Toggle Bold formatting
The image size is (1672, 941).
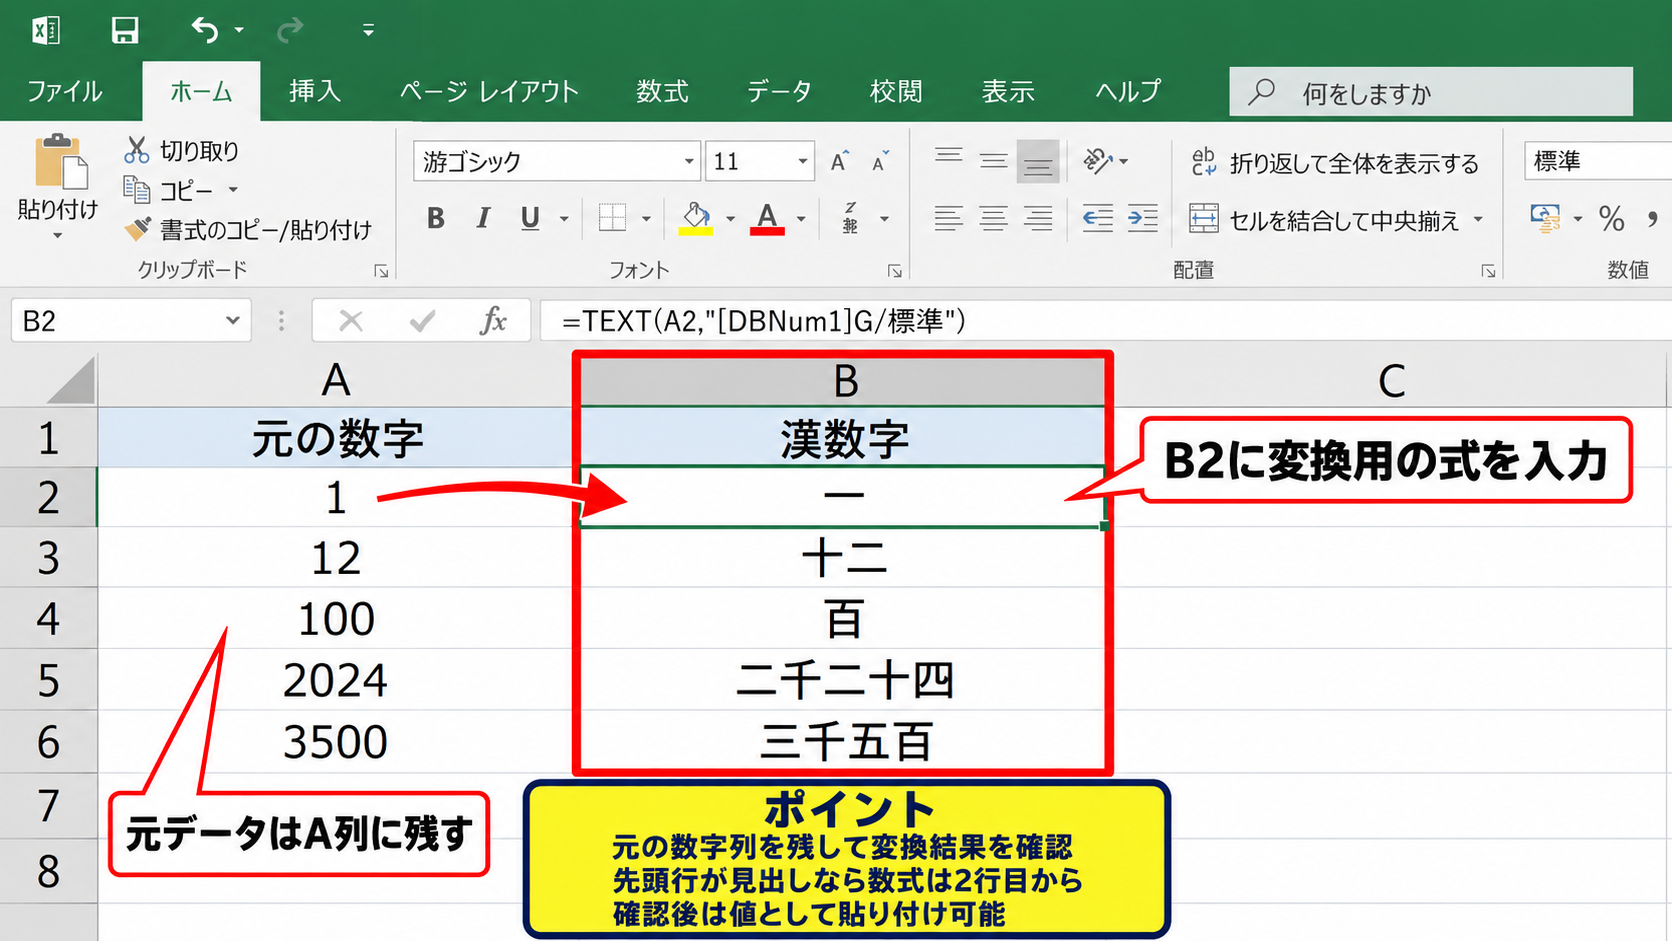tap(436, 218)
